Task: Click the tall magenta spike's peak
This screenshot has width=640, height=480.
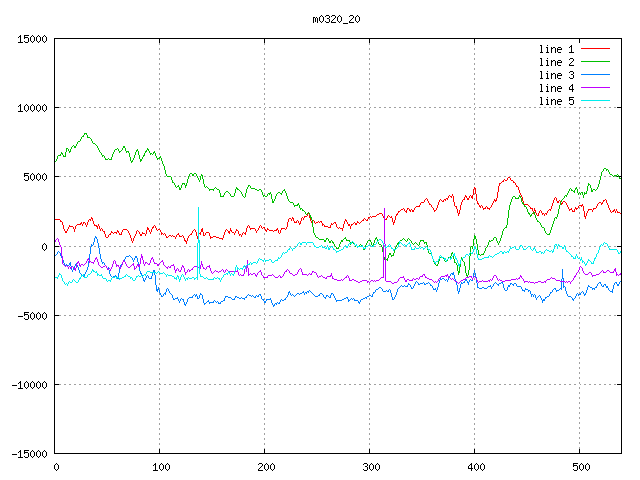Action: (384, 210)
